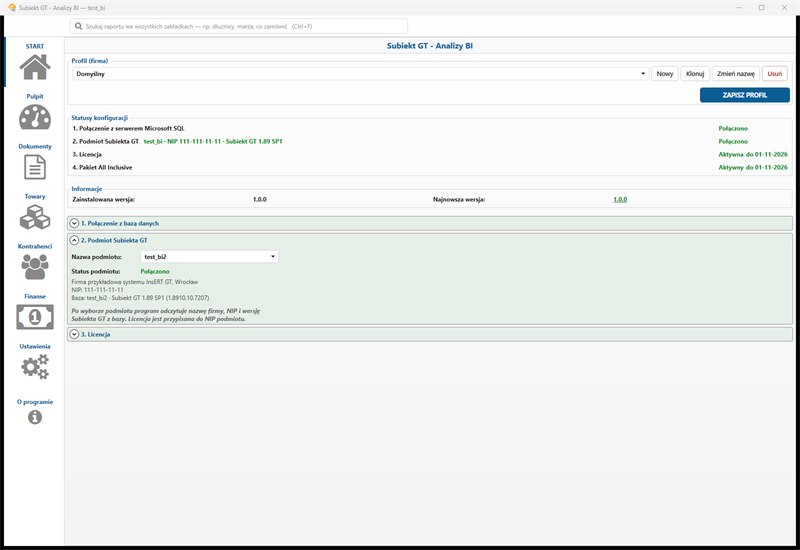Click '4. Pakiet All Inclusive' row
The image size is (800, 550).
pos(102,167)
